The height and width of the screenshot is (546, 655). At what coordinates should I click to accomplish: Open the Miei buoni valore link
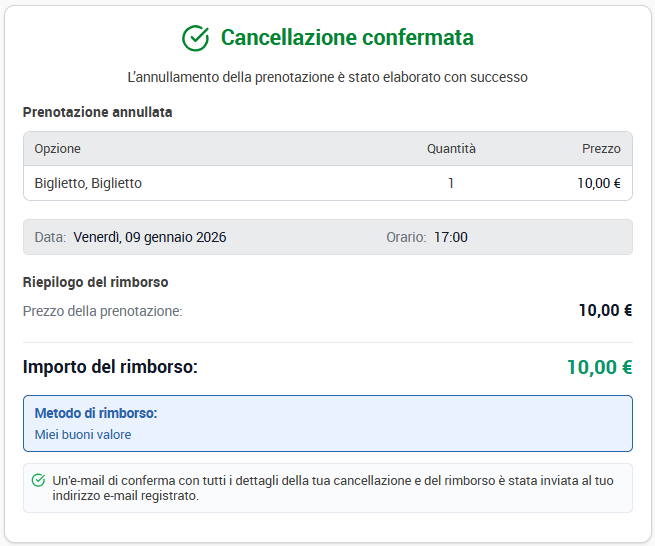tap(83, 434)
